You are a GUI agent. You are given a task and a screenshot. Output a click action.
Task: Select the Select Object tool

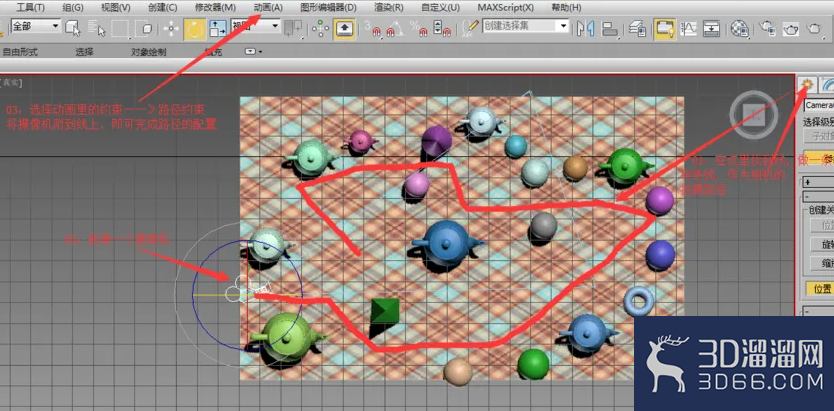click(x=74, y=28)
